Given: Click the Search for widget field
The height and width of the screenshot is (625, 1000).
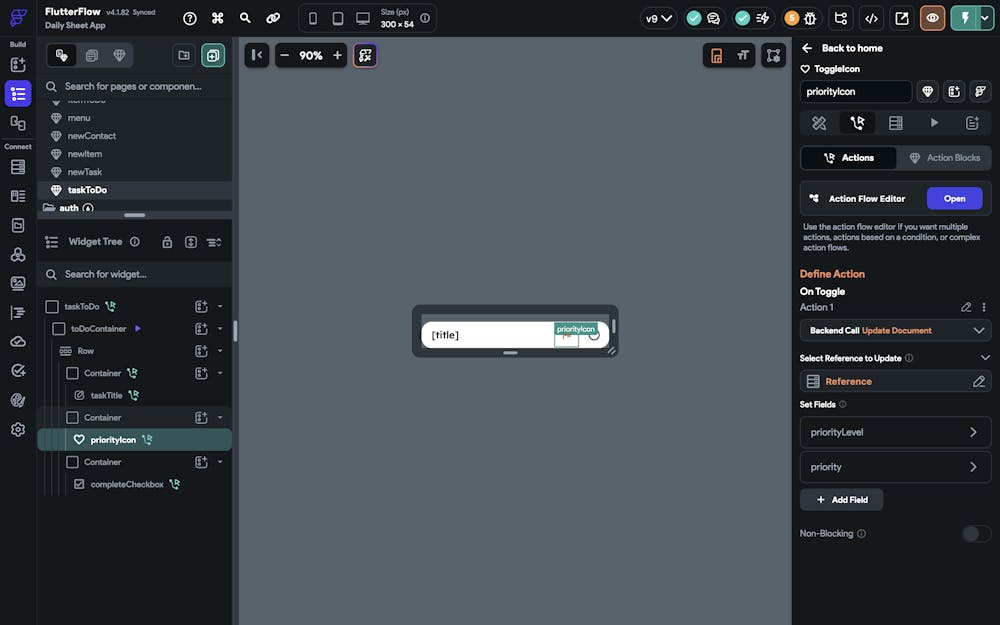Looking at the screenshot, I should pos(135,274).
